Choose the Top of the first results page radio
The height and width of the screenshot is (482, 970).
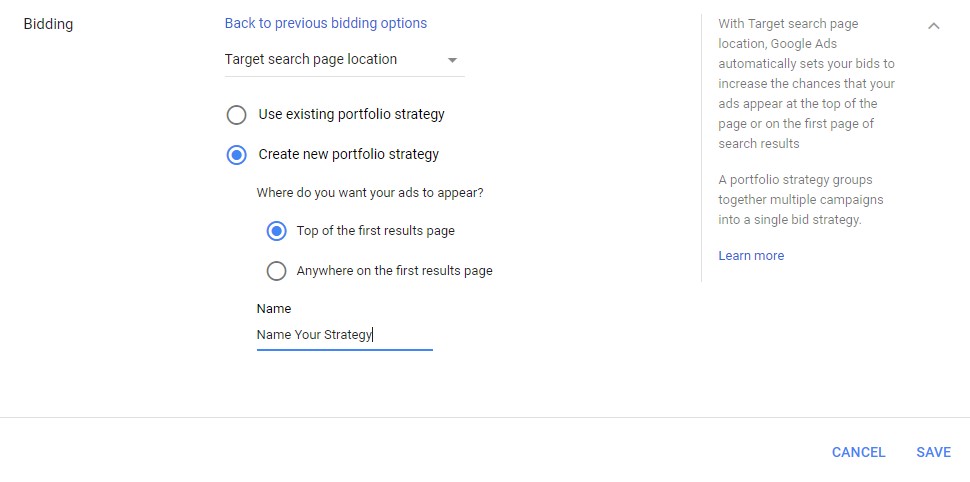(276, 231)
